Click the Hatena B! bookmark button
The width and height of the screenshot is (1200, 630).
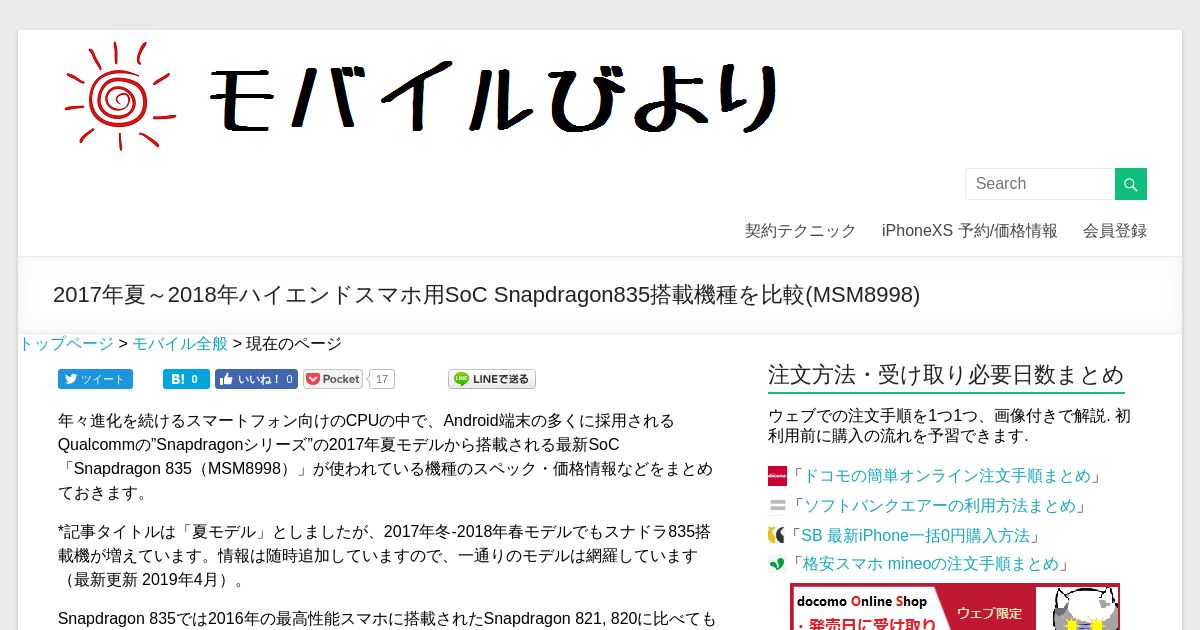point(186,379)
